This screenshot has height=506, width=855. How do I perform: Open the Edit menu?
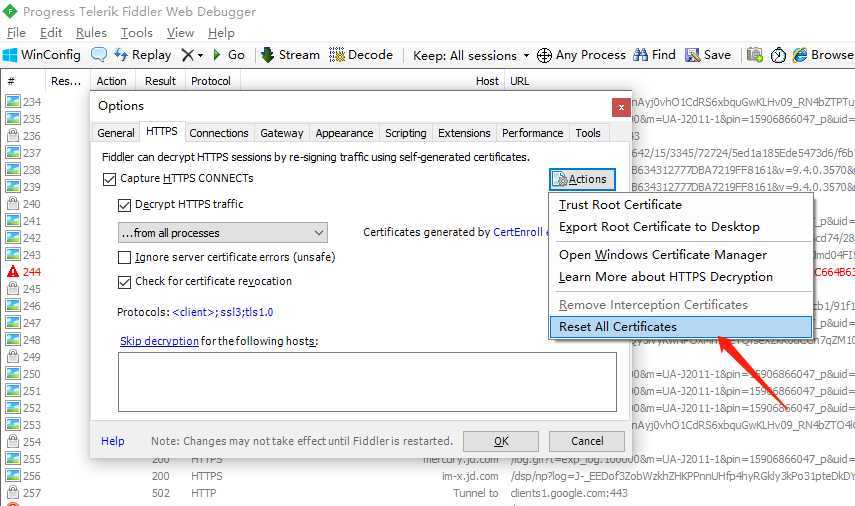51,33
